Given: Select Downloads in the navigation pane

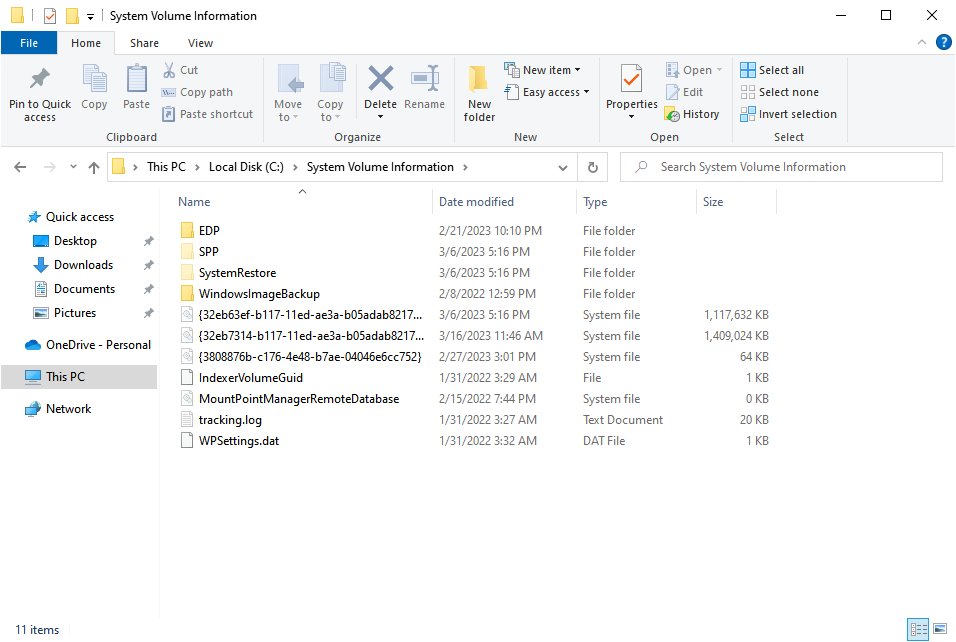Looking at the screenshot, I should 74,265.
